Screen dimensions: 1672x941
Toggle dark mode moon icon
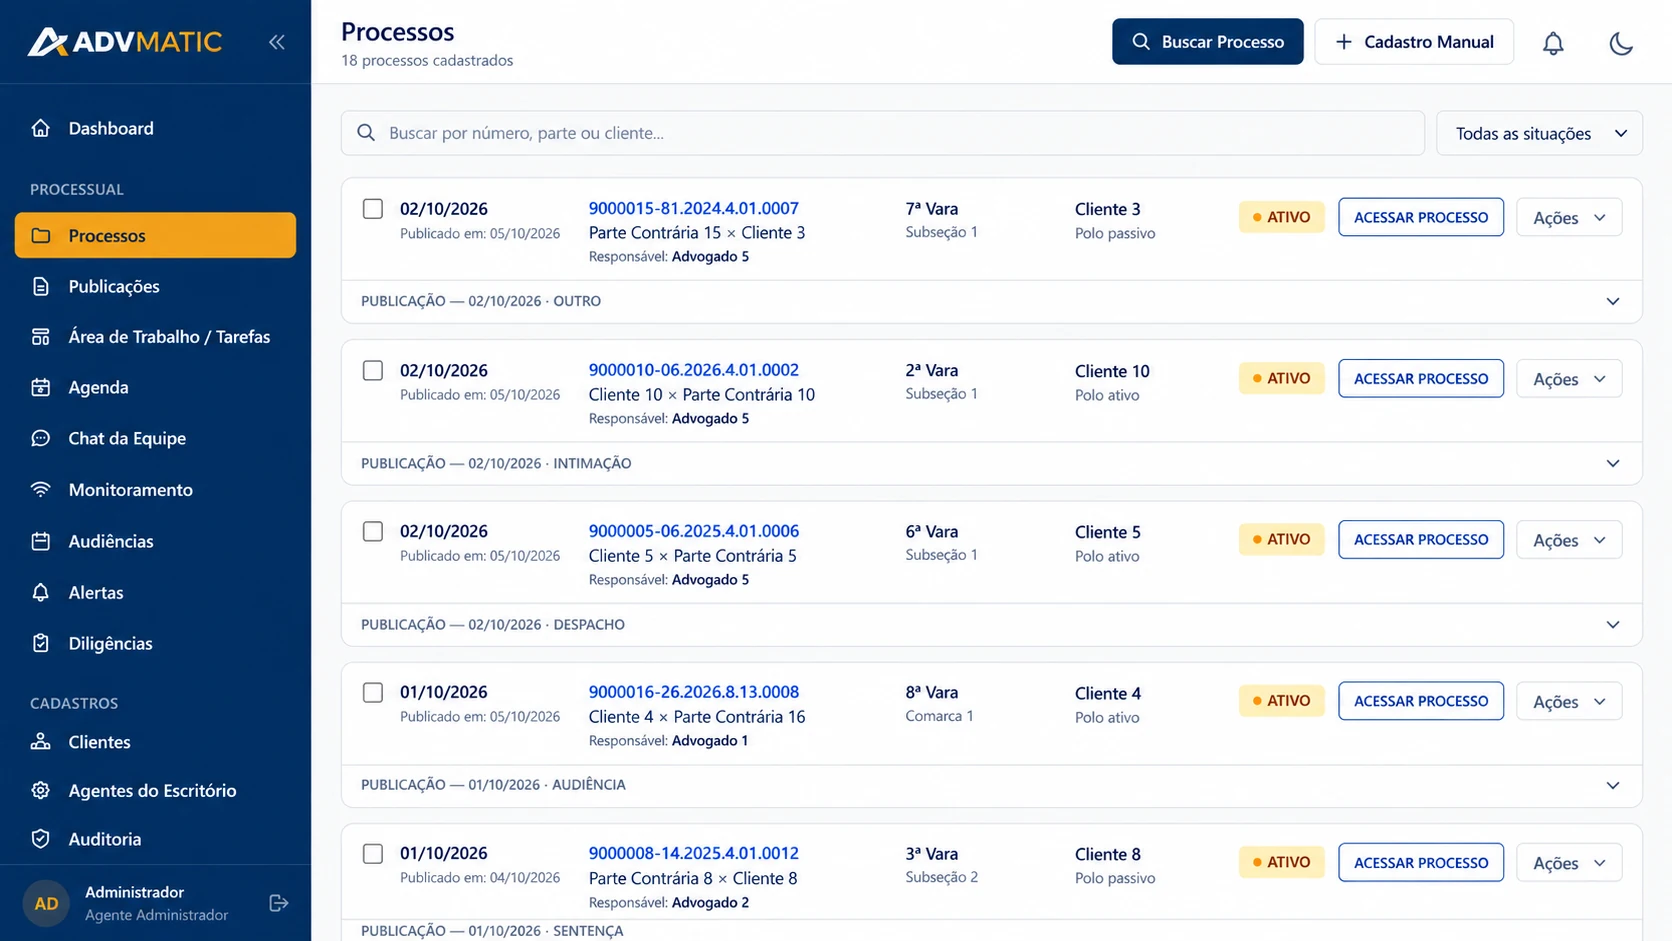click(x=1620, y=43)
